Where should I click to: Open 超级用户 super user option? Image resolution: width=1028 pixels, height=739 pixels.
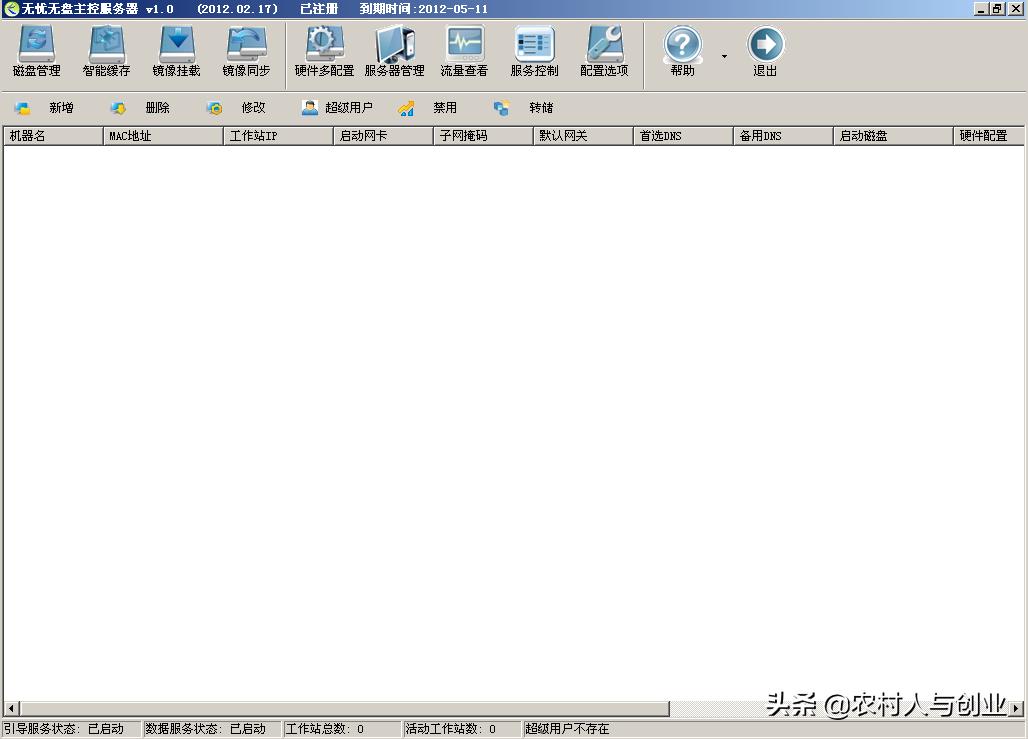point(337,108)
